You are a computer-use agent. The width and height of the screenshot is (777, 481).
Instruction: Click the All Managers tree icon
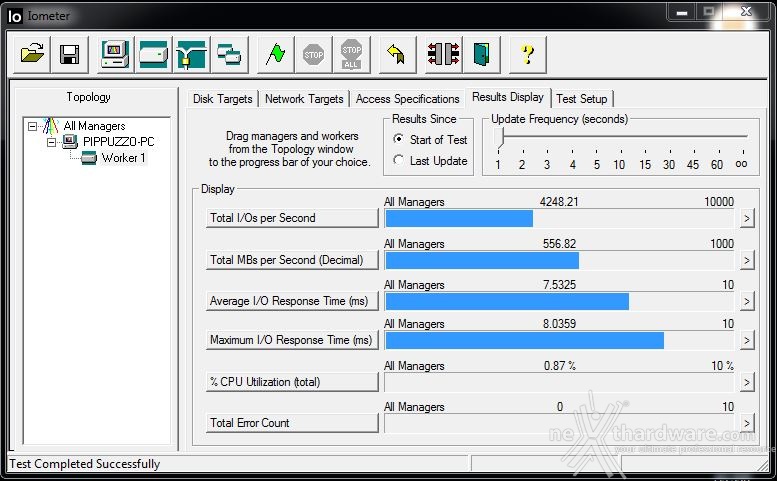pyautogui.click(x=51, y=126)
